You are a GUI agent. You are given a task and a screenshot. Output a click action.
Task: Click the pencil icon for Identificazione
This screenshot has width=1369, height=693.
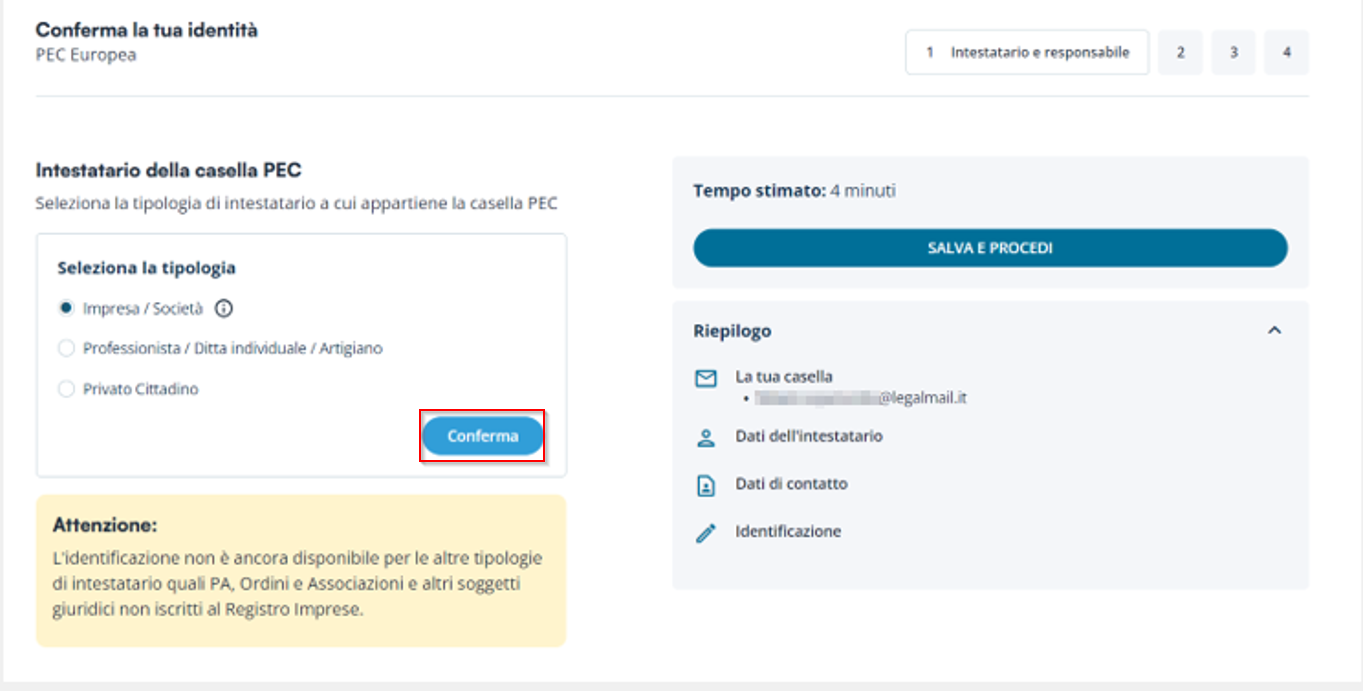point(706,533)
